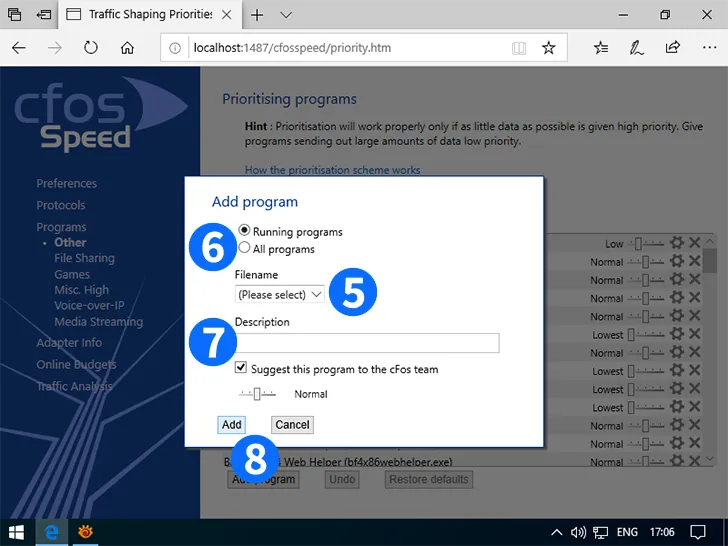Open the Windows Start menu
Screen dimensions: 728x546
pyautogui.click(x=17, y=532)
